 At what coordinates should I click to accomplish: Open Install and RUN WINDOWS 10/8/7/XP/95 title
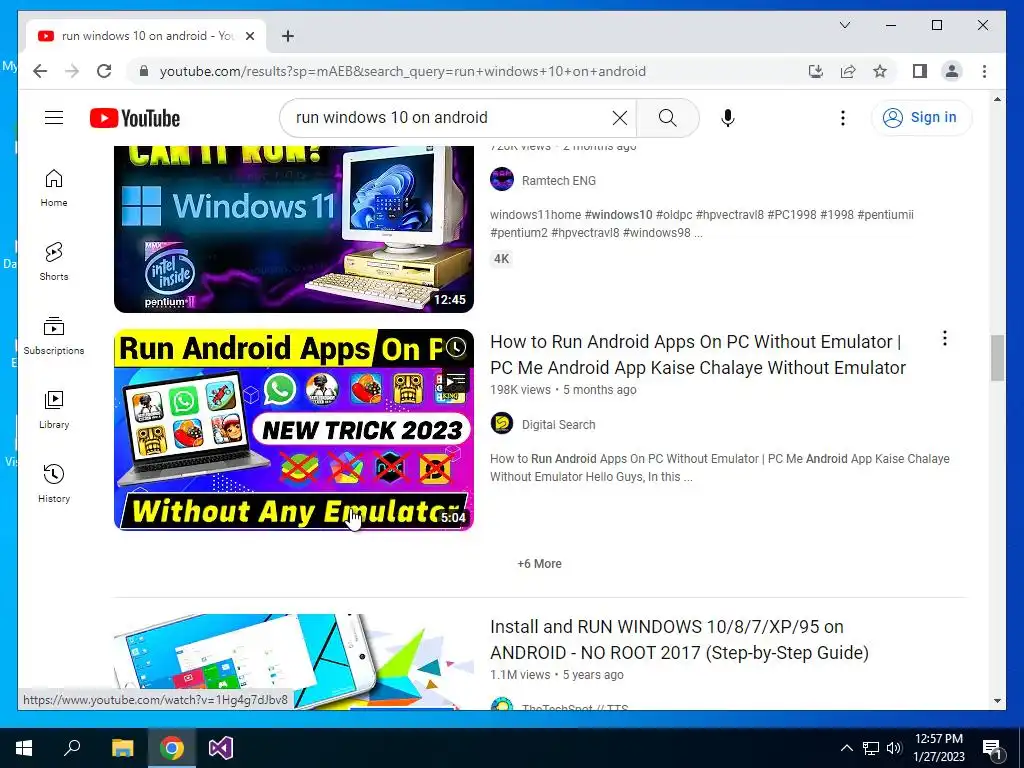tap(679, 639)
